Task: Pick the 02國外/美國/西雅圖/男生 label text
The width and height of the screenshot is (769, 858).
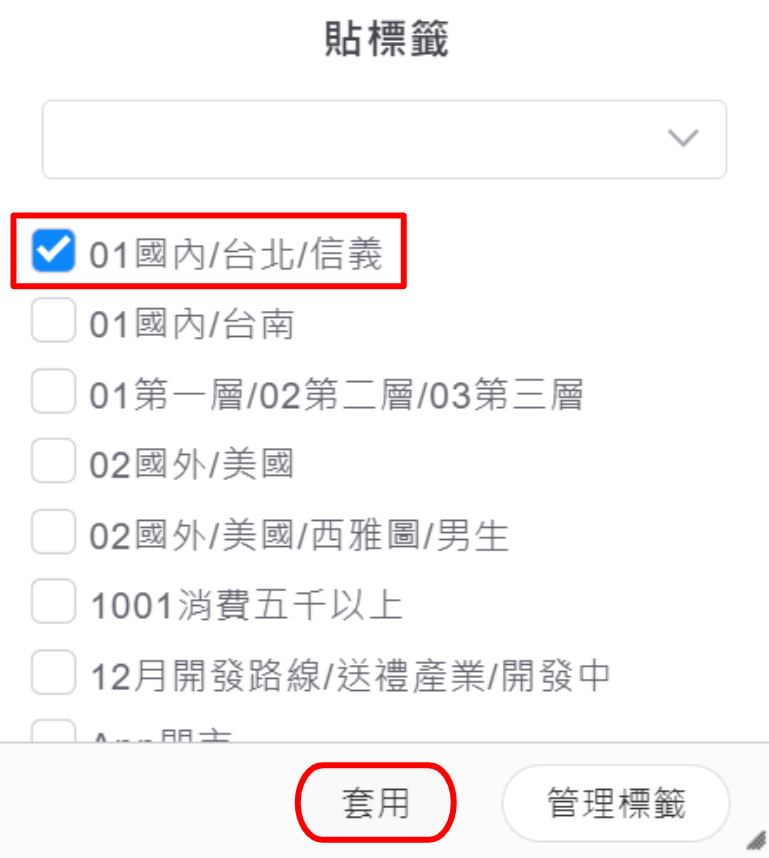Action: tap(300, 535)
